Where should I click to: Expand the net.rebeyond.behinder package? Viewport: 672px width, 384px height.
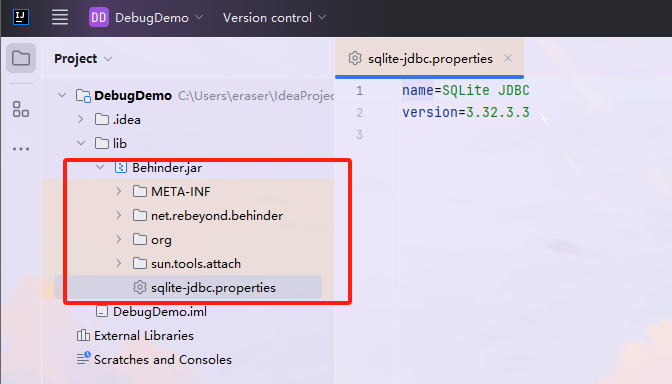(x=119, y=215)
